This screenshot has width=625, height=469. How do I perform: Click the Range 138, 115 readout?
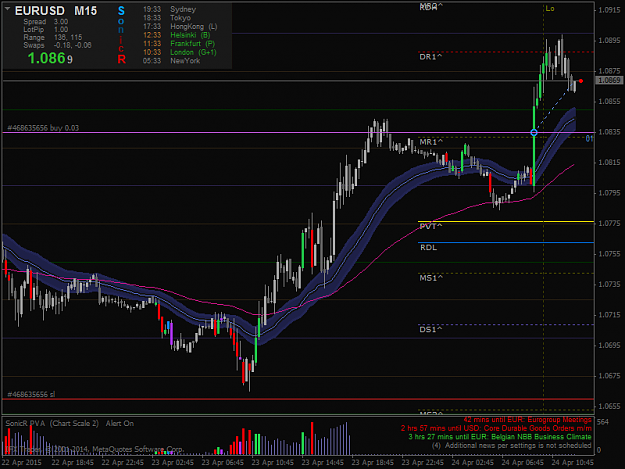(53, 37)
